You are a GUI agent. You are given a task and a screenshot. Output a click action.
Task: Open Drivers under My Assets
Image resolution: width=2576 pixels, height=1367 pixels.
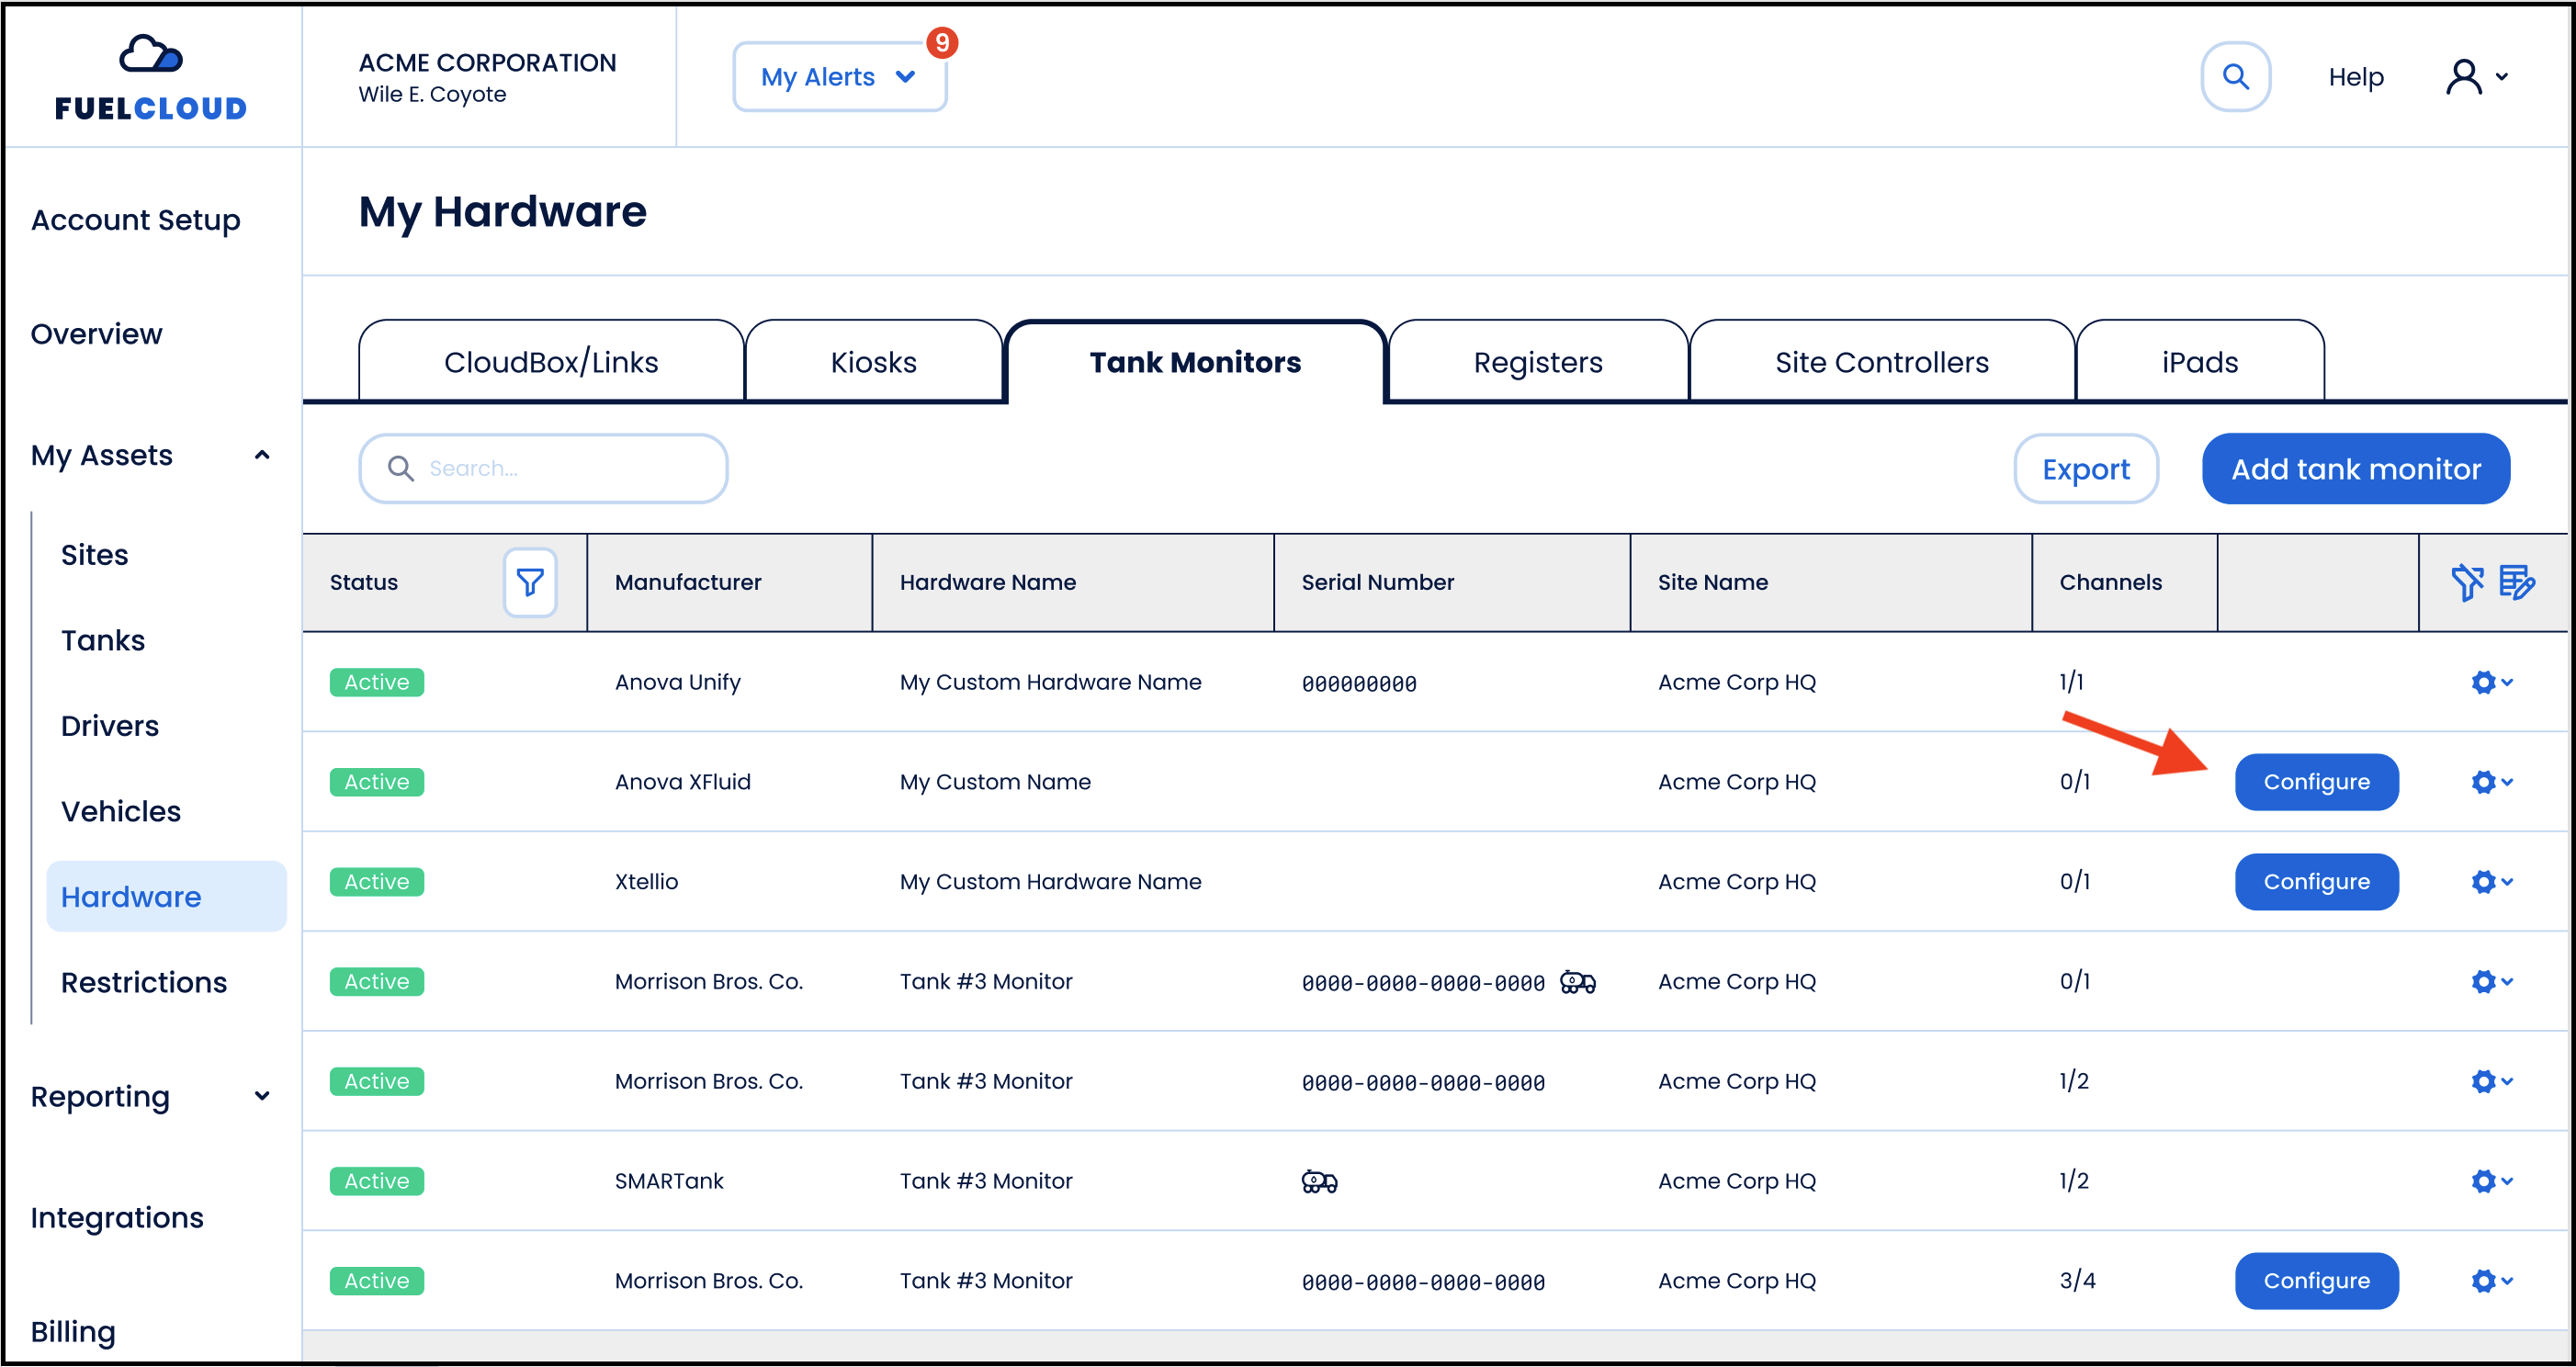click(110, 726)
